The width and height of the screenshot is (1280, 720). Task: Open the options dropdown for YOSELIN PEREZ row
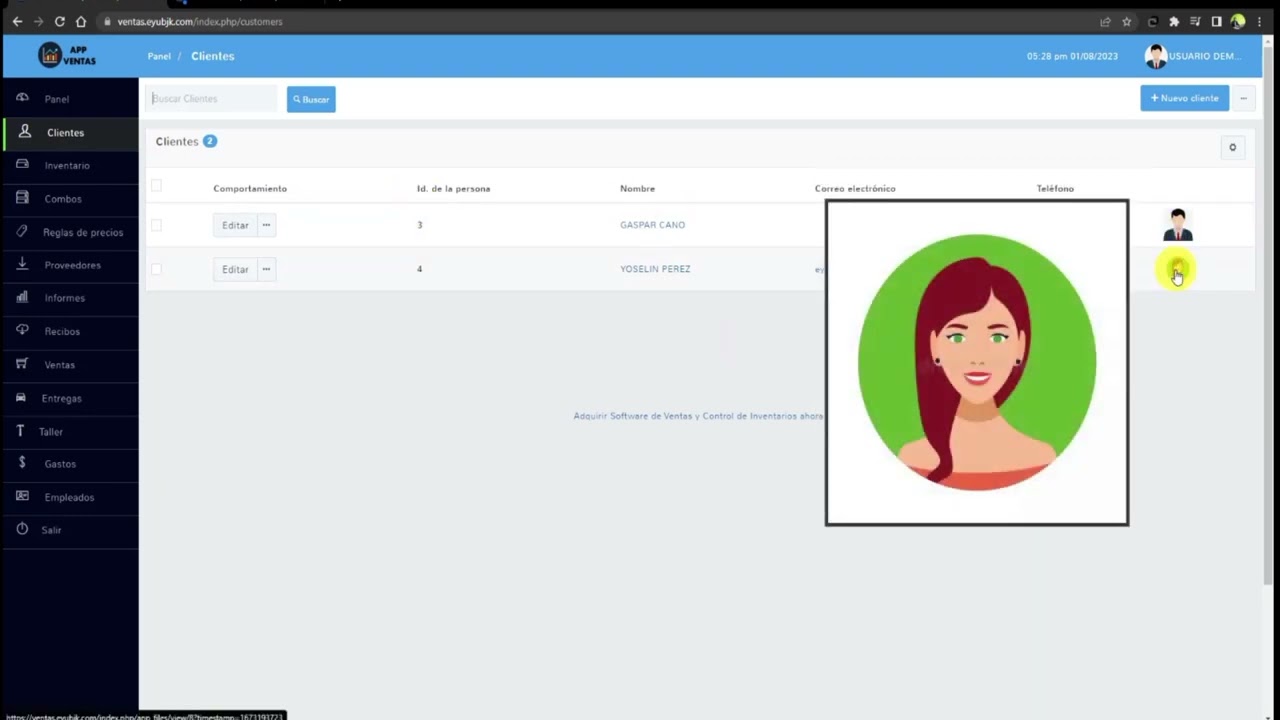pos(266,269)
